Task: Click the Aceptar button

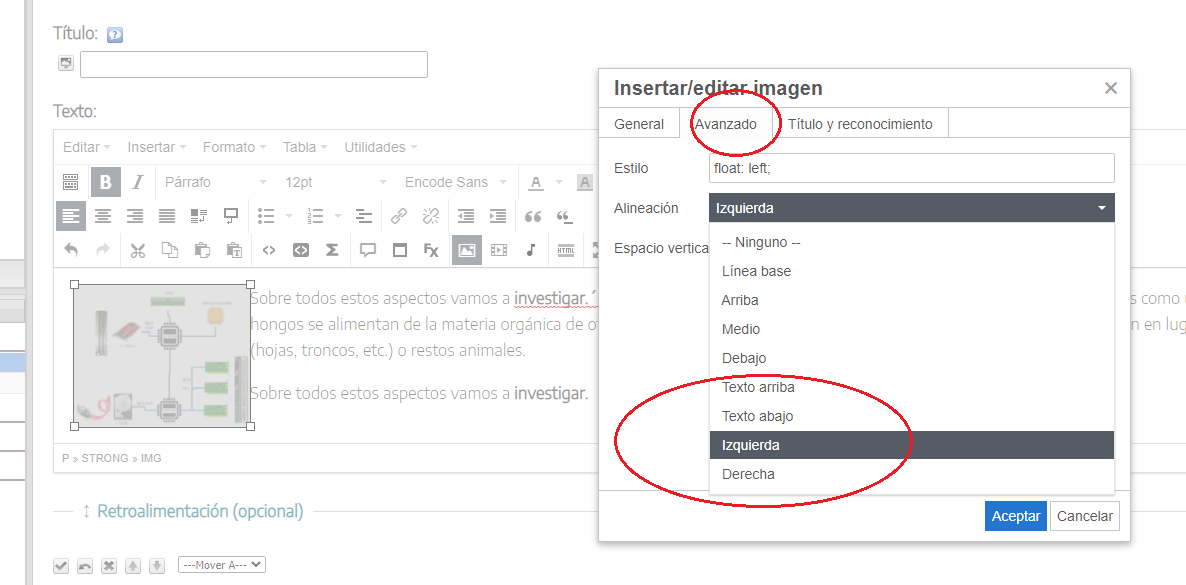Action: click(x=1015, y=516)
